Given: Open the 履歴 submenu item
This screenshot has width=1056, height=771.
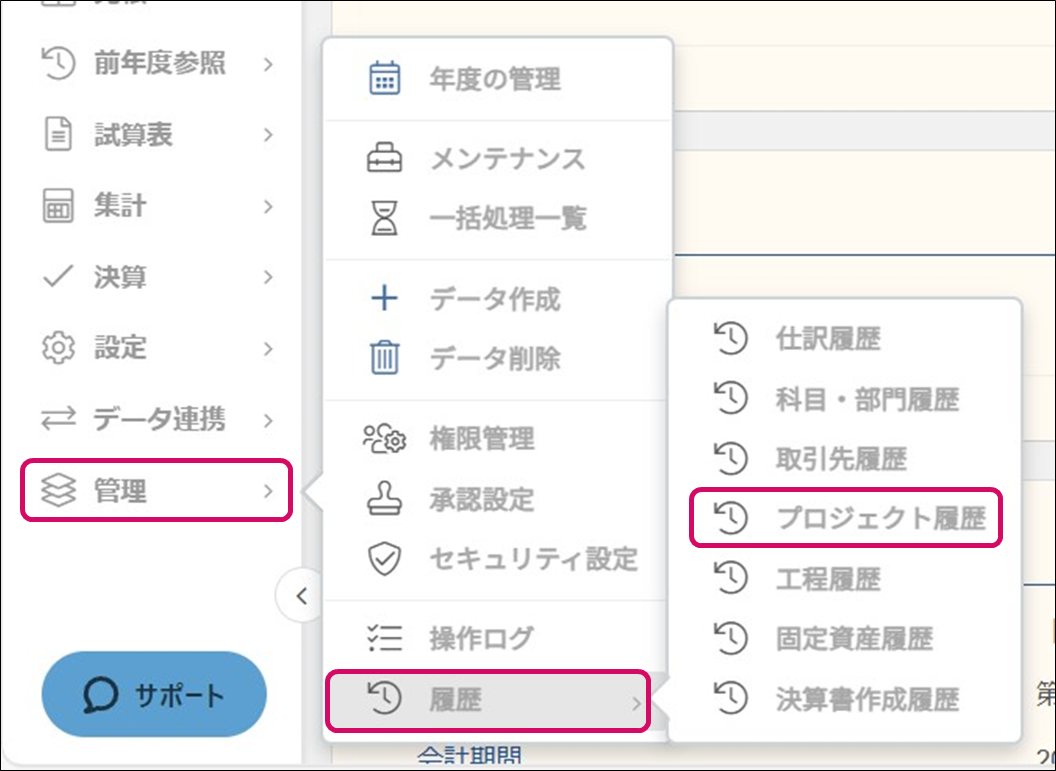Looking at the screenshot, I should tap(488, 700).
